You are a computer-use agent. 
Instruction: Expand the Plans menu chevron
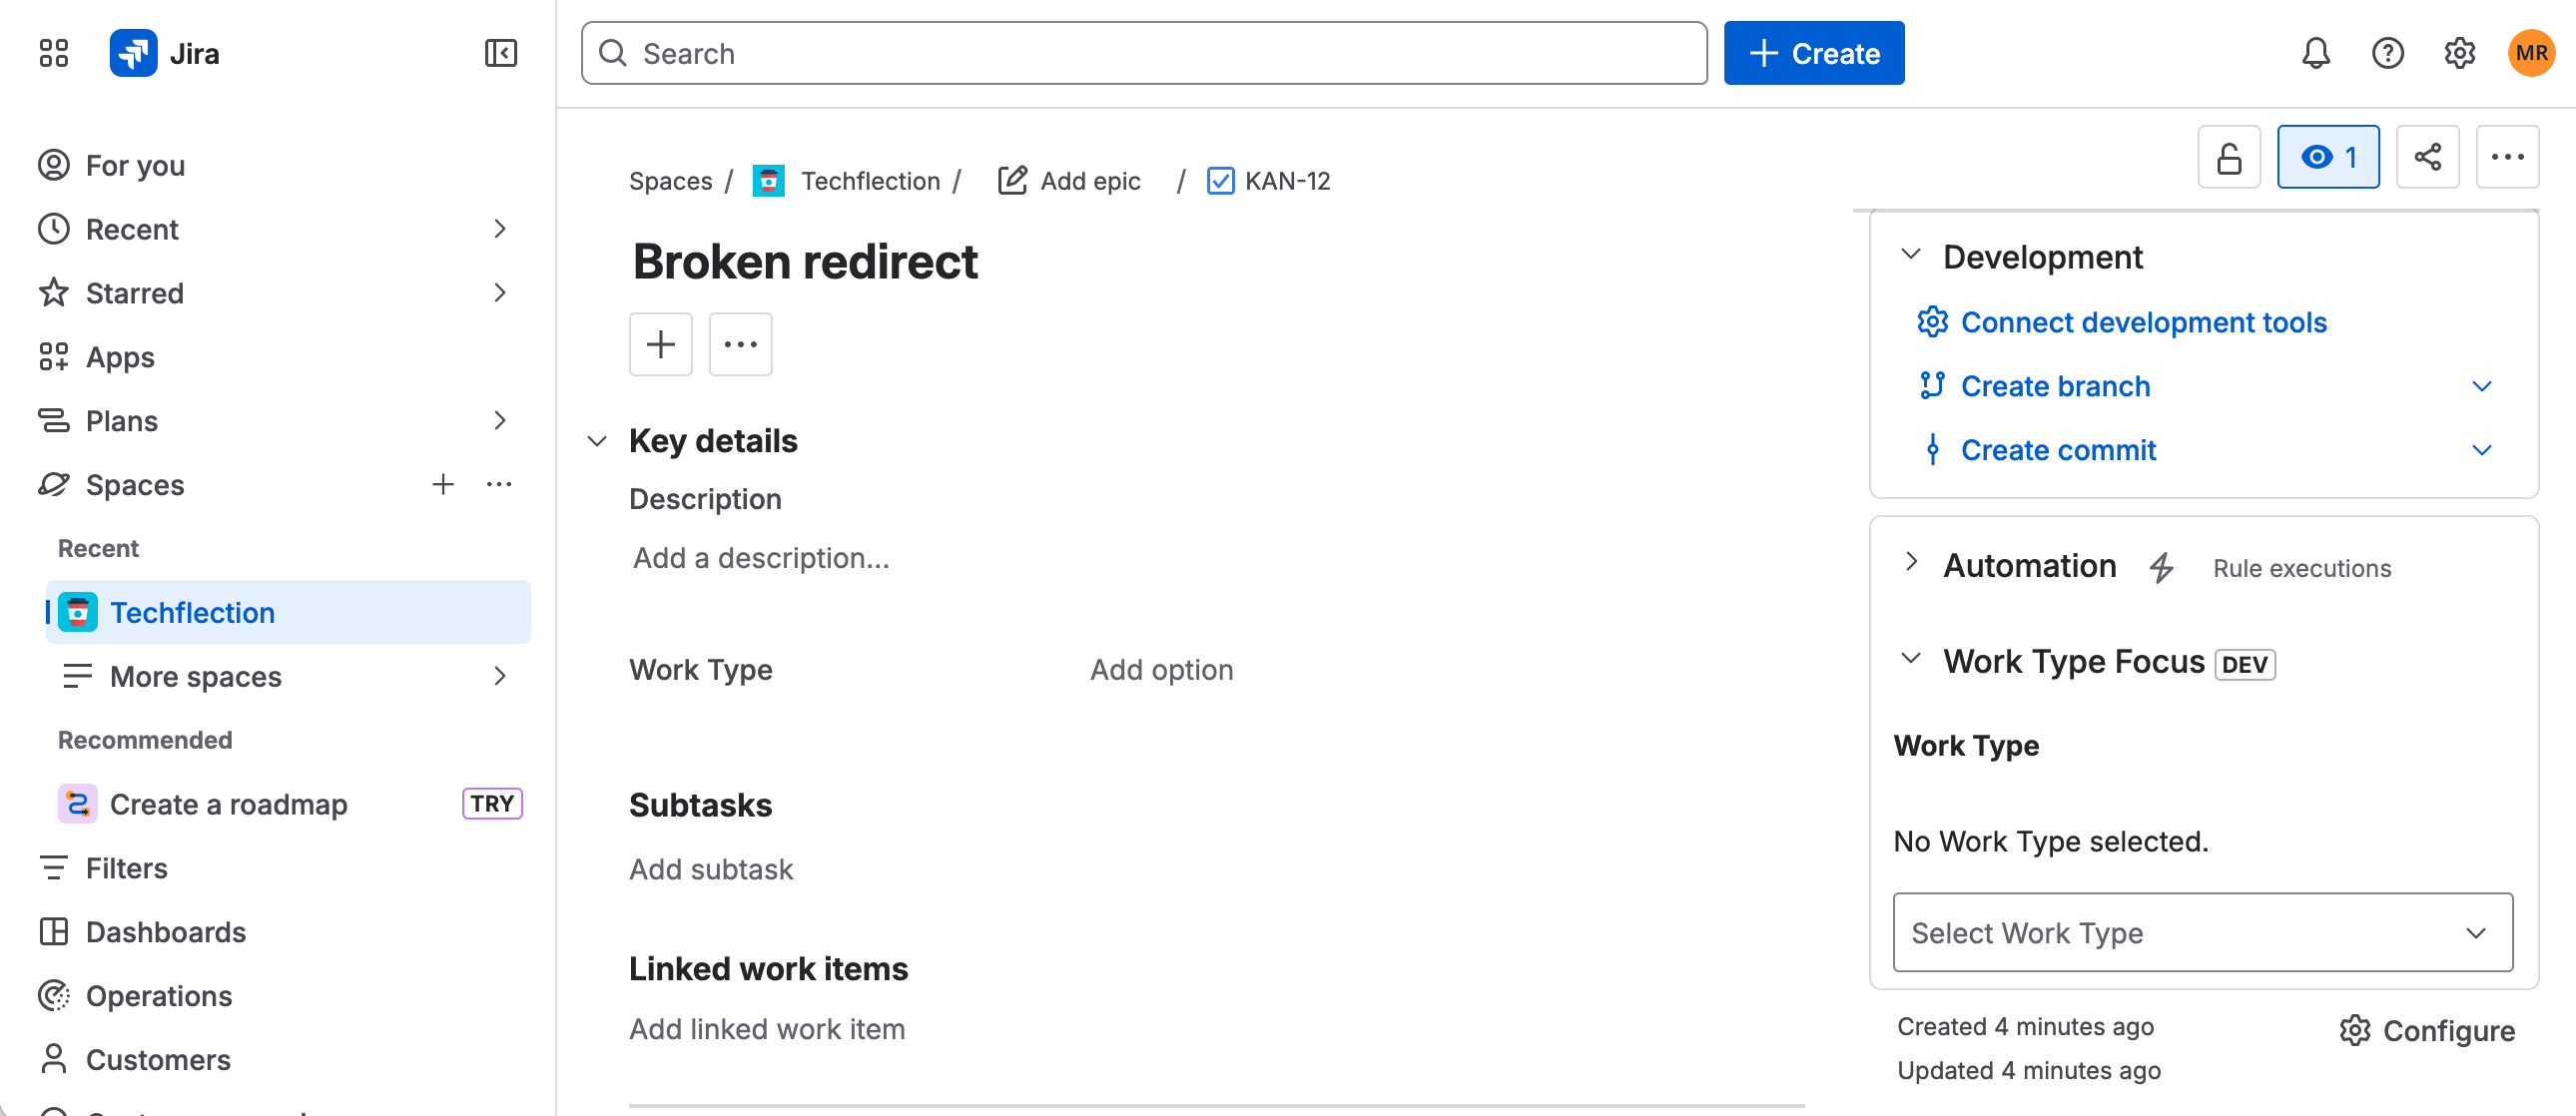500,420
